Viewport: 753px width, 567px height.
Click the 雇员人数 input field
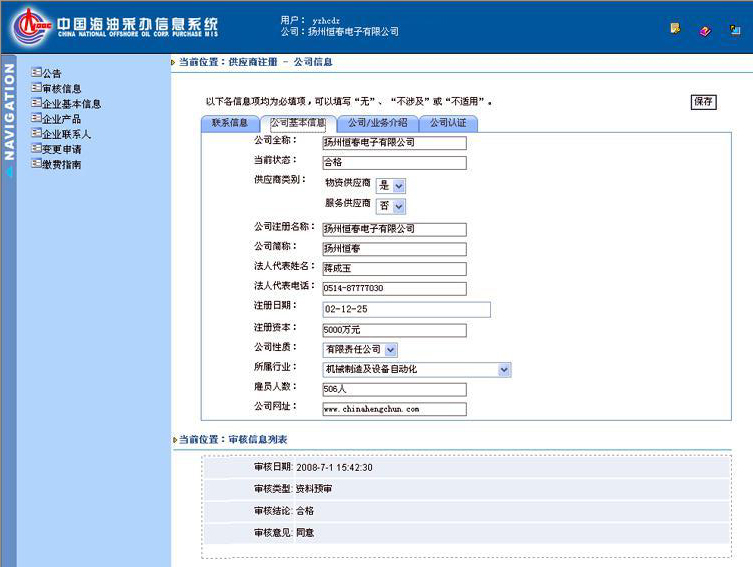[394, 389]
